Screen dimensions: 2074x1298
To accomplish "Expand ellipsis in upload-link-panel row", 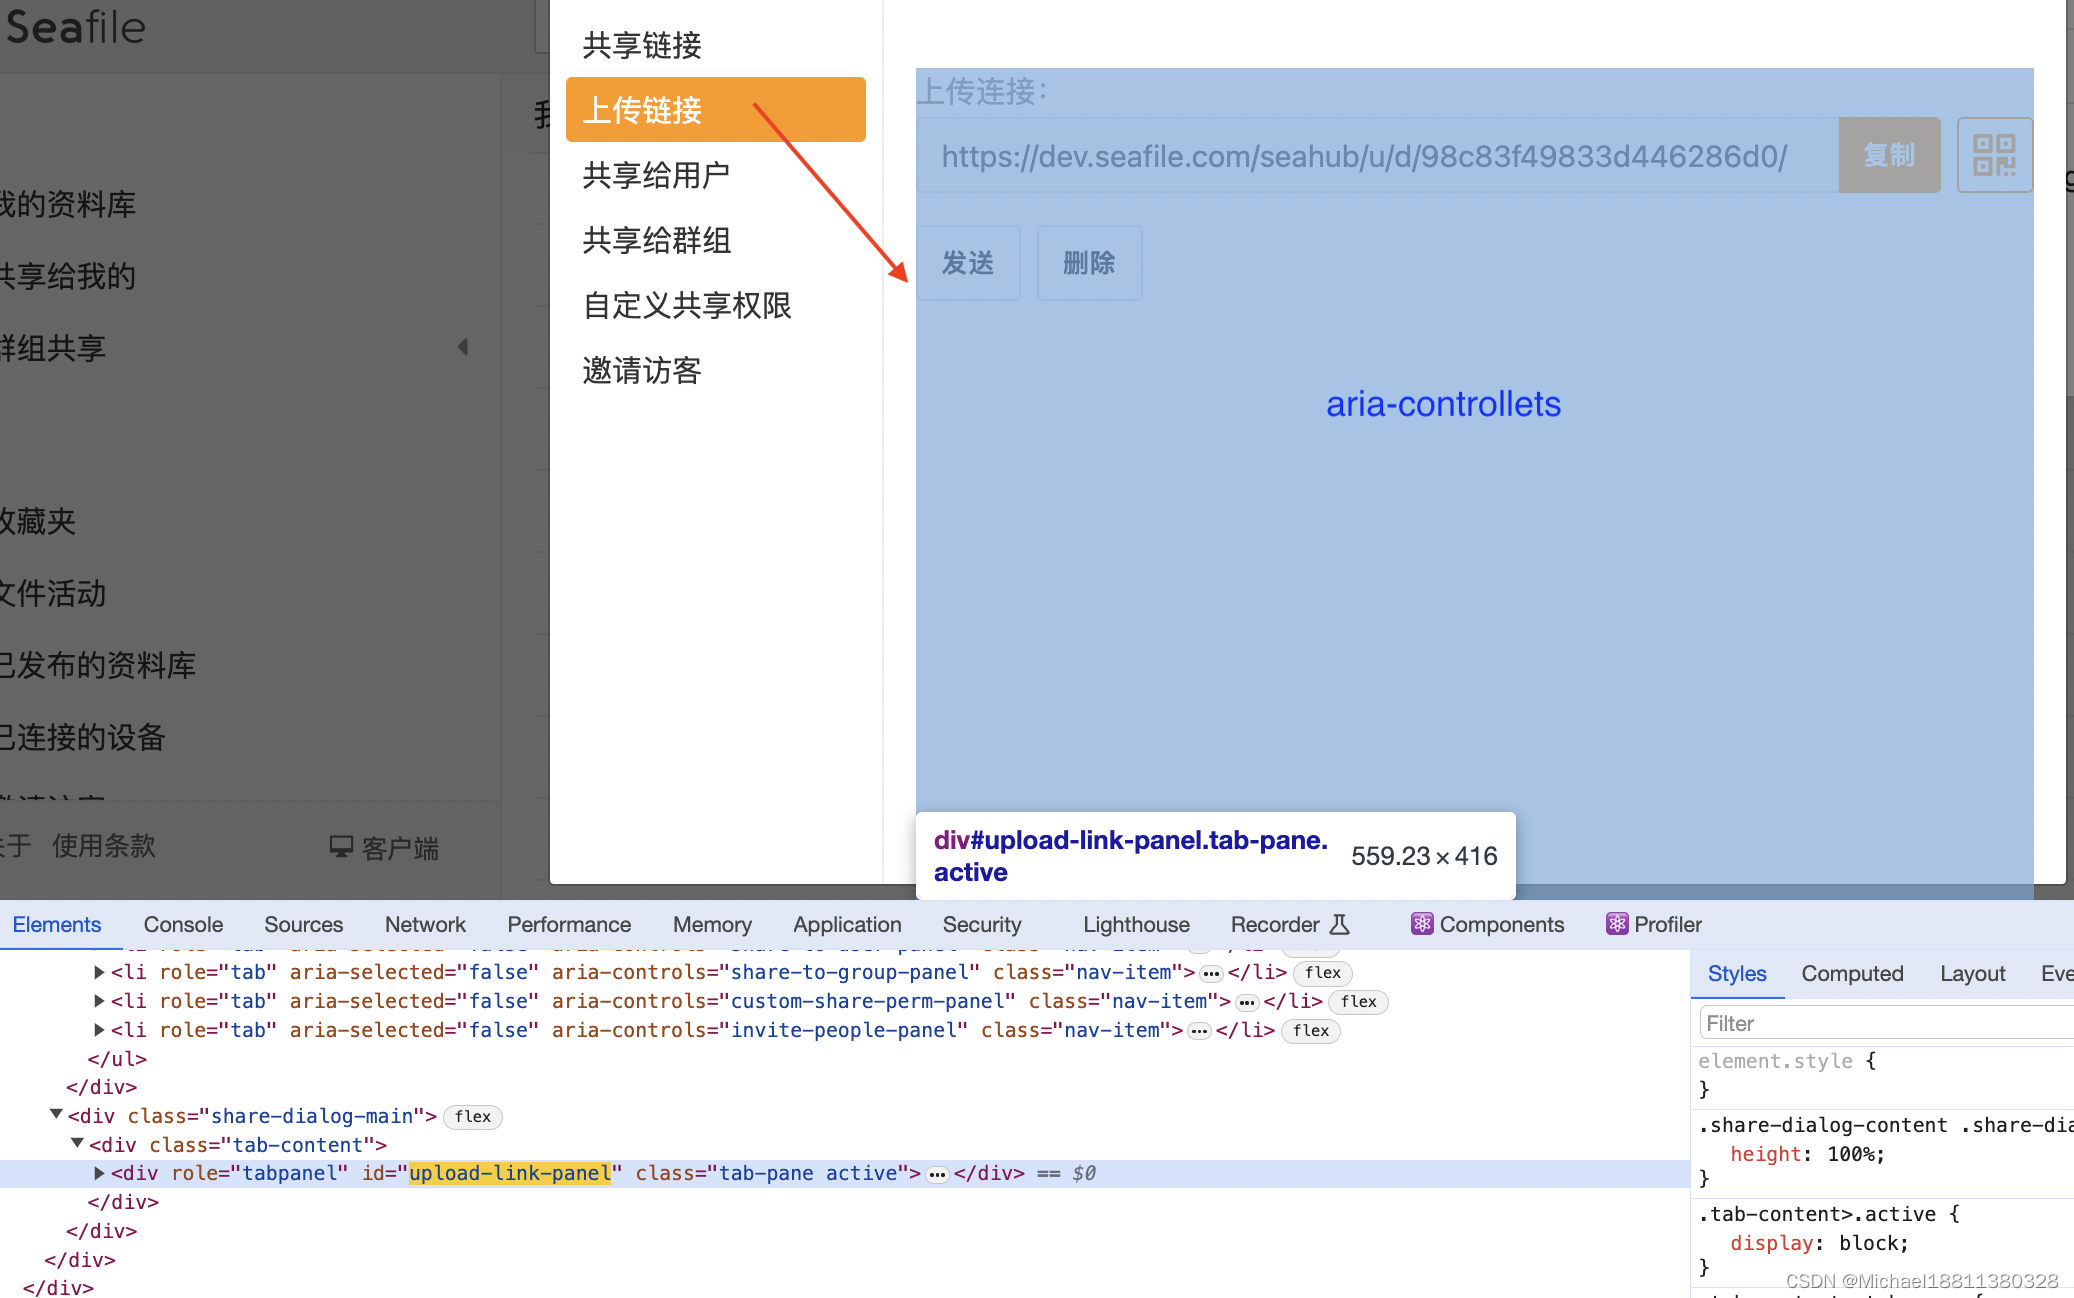I will point(937,1174).
